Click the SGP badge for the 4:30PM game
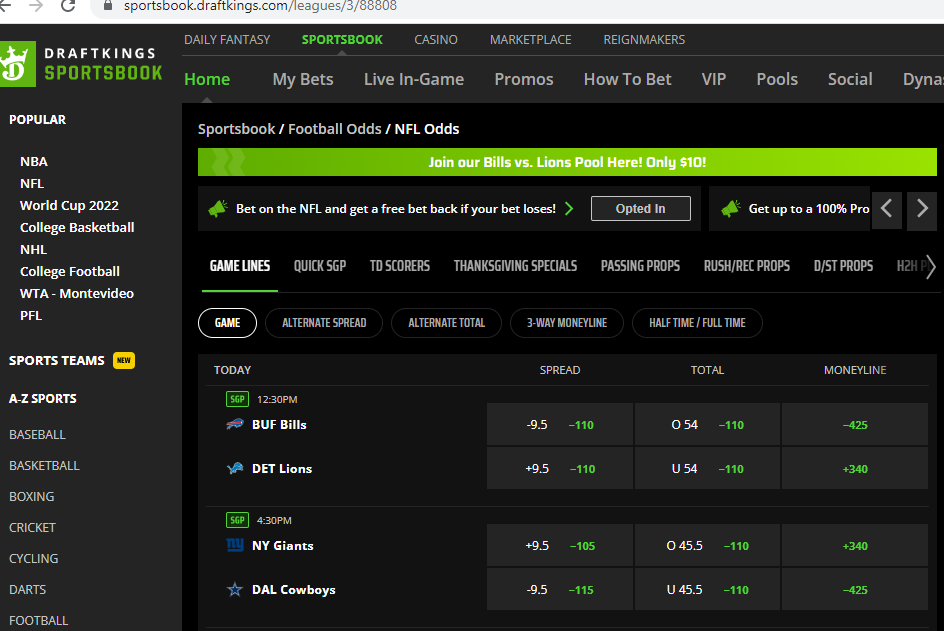Viewport: 944px width, 631px height. click(237, 520)
